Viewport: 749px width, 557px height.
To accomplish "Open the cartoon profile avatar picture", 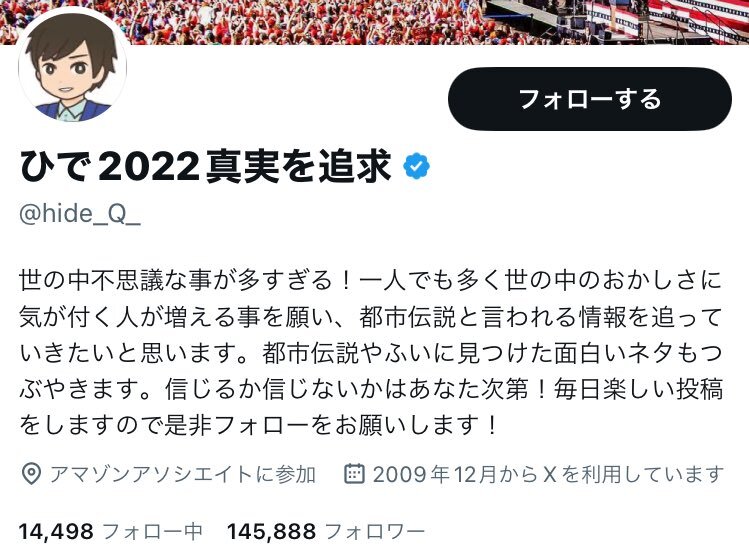I will pyautogui.click(x=73, y=67).
